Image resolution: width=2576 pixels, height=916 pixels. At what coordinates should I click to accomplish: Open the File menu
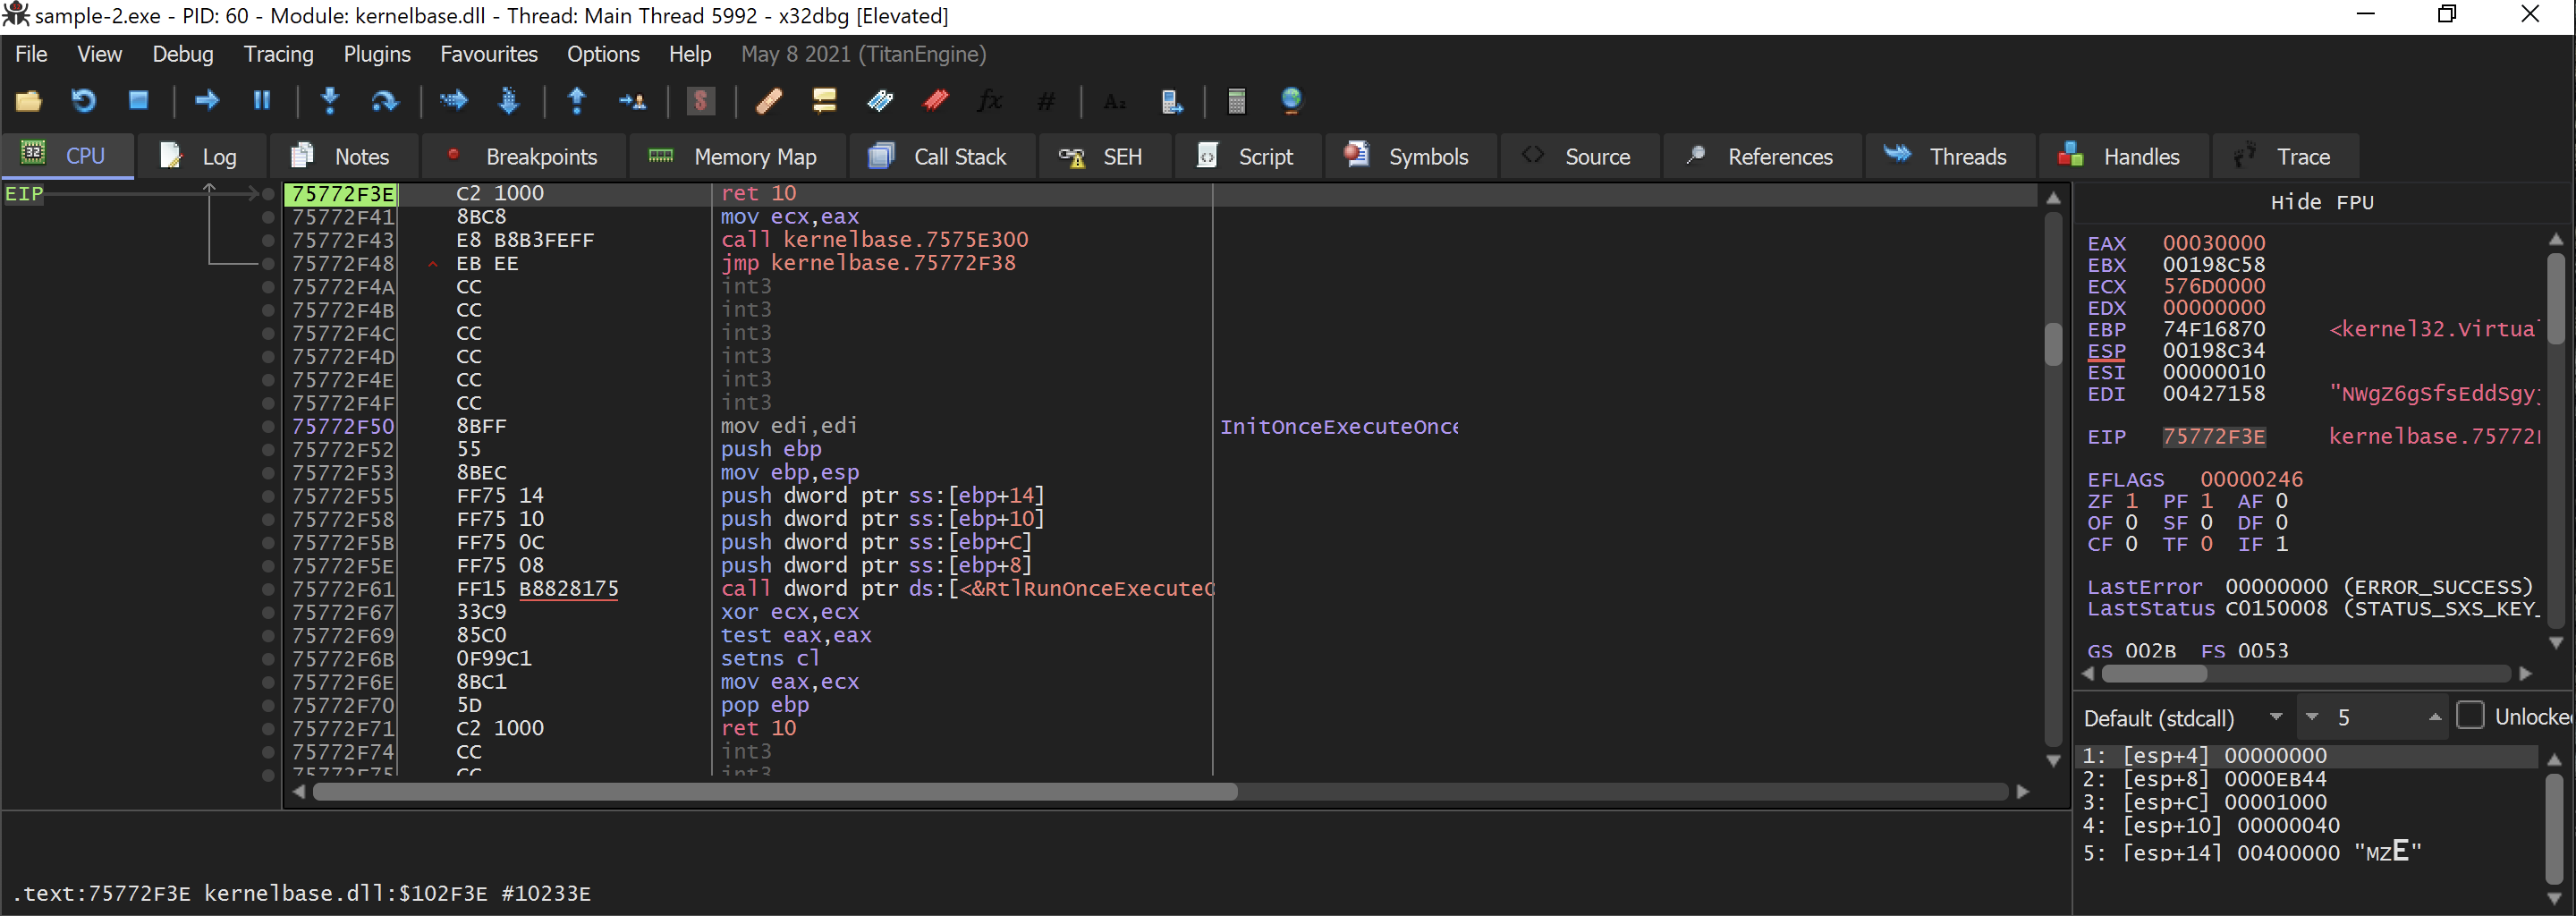[x=31, y=54]
